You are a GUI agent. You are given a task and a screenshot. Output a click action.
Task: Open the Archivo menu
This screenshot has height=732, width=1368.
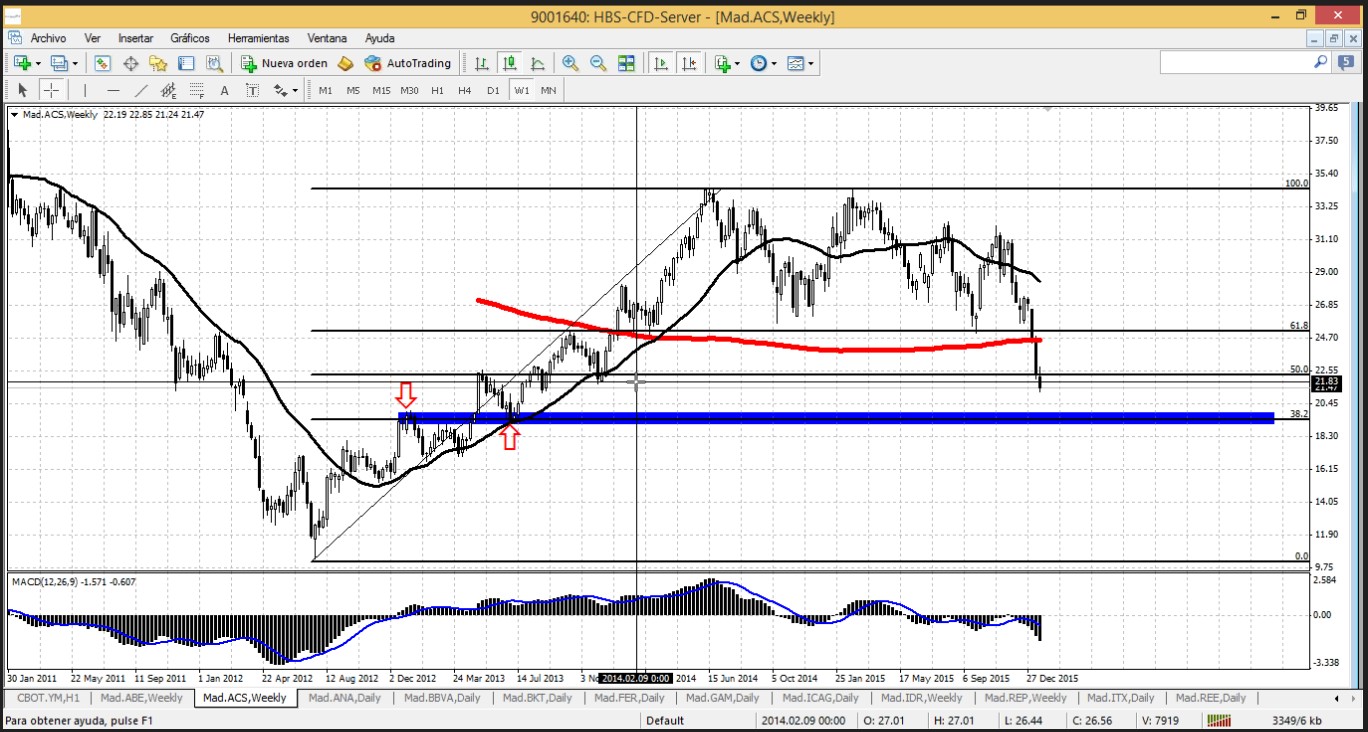click(48, 38)
